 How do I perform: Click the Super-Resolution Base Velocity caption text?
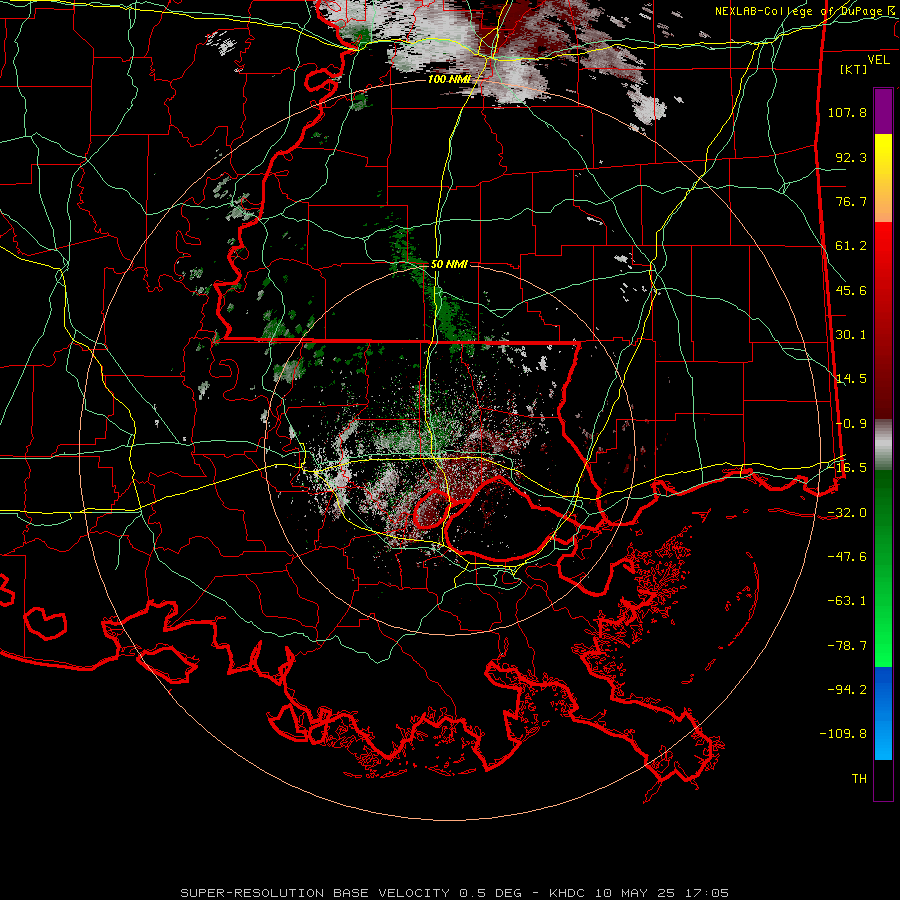(x=454, y=893)
